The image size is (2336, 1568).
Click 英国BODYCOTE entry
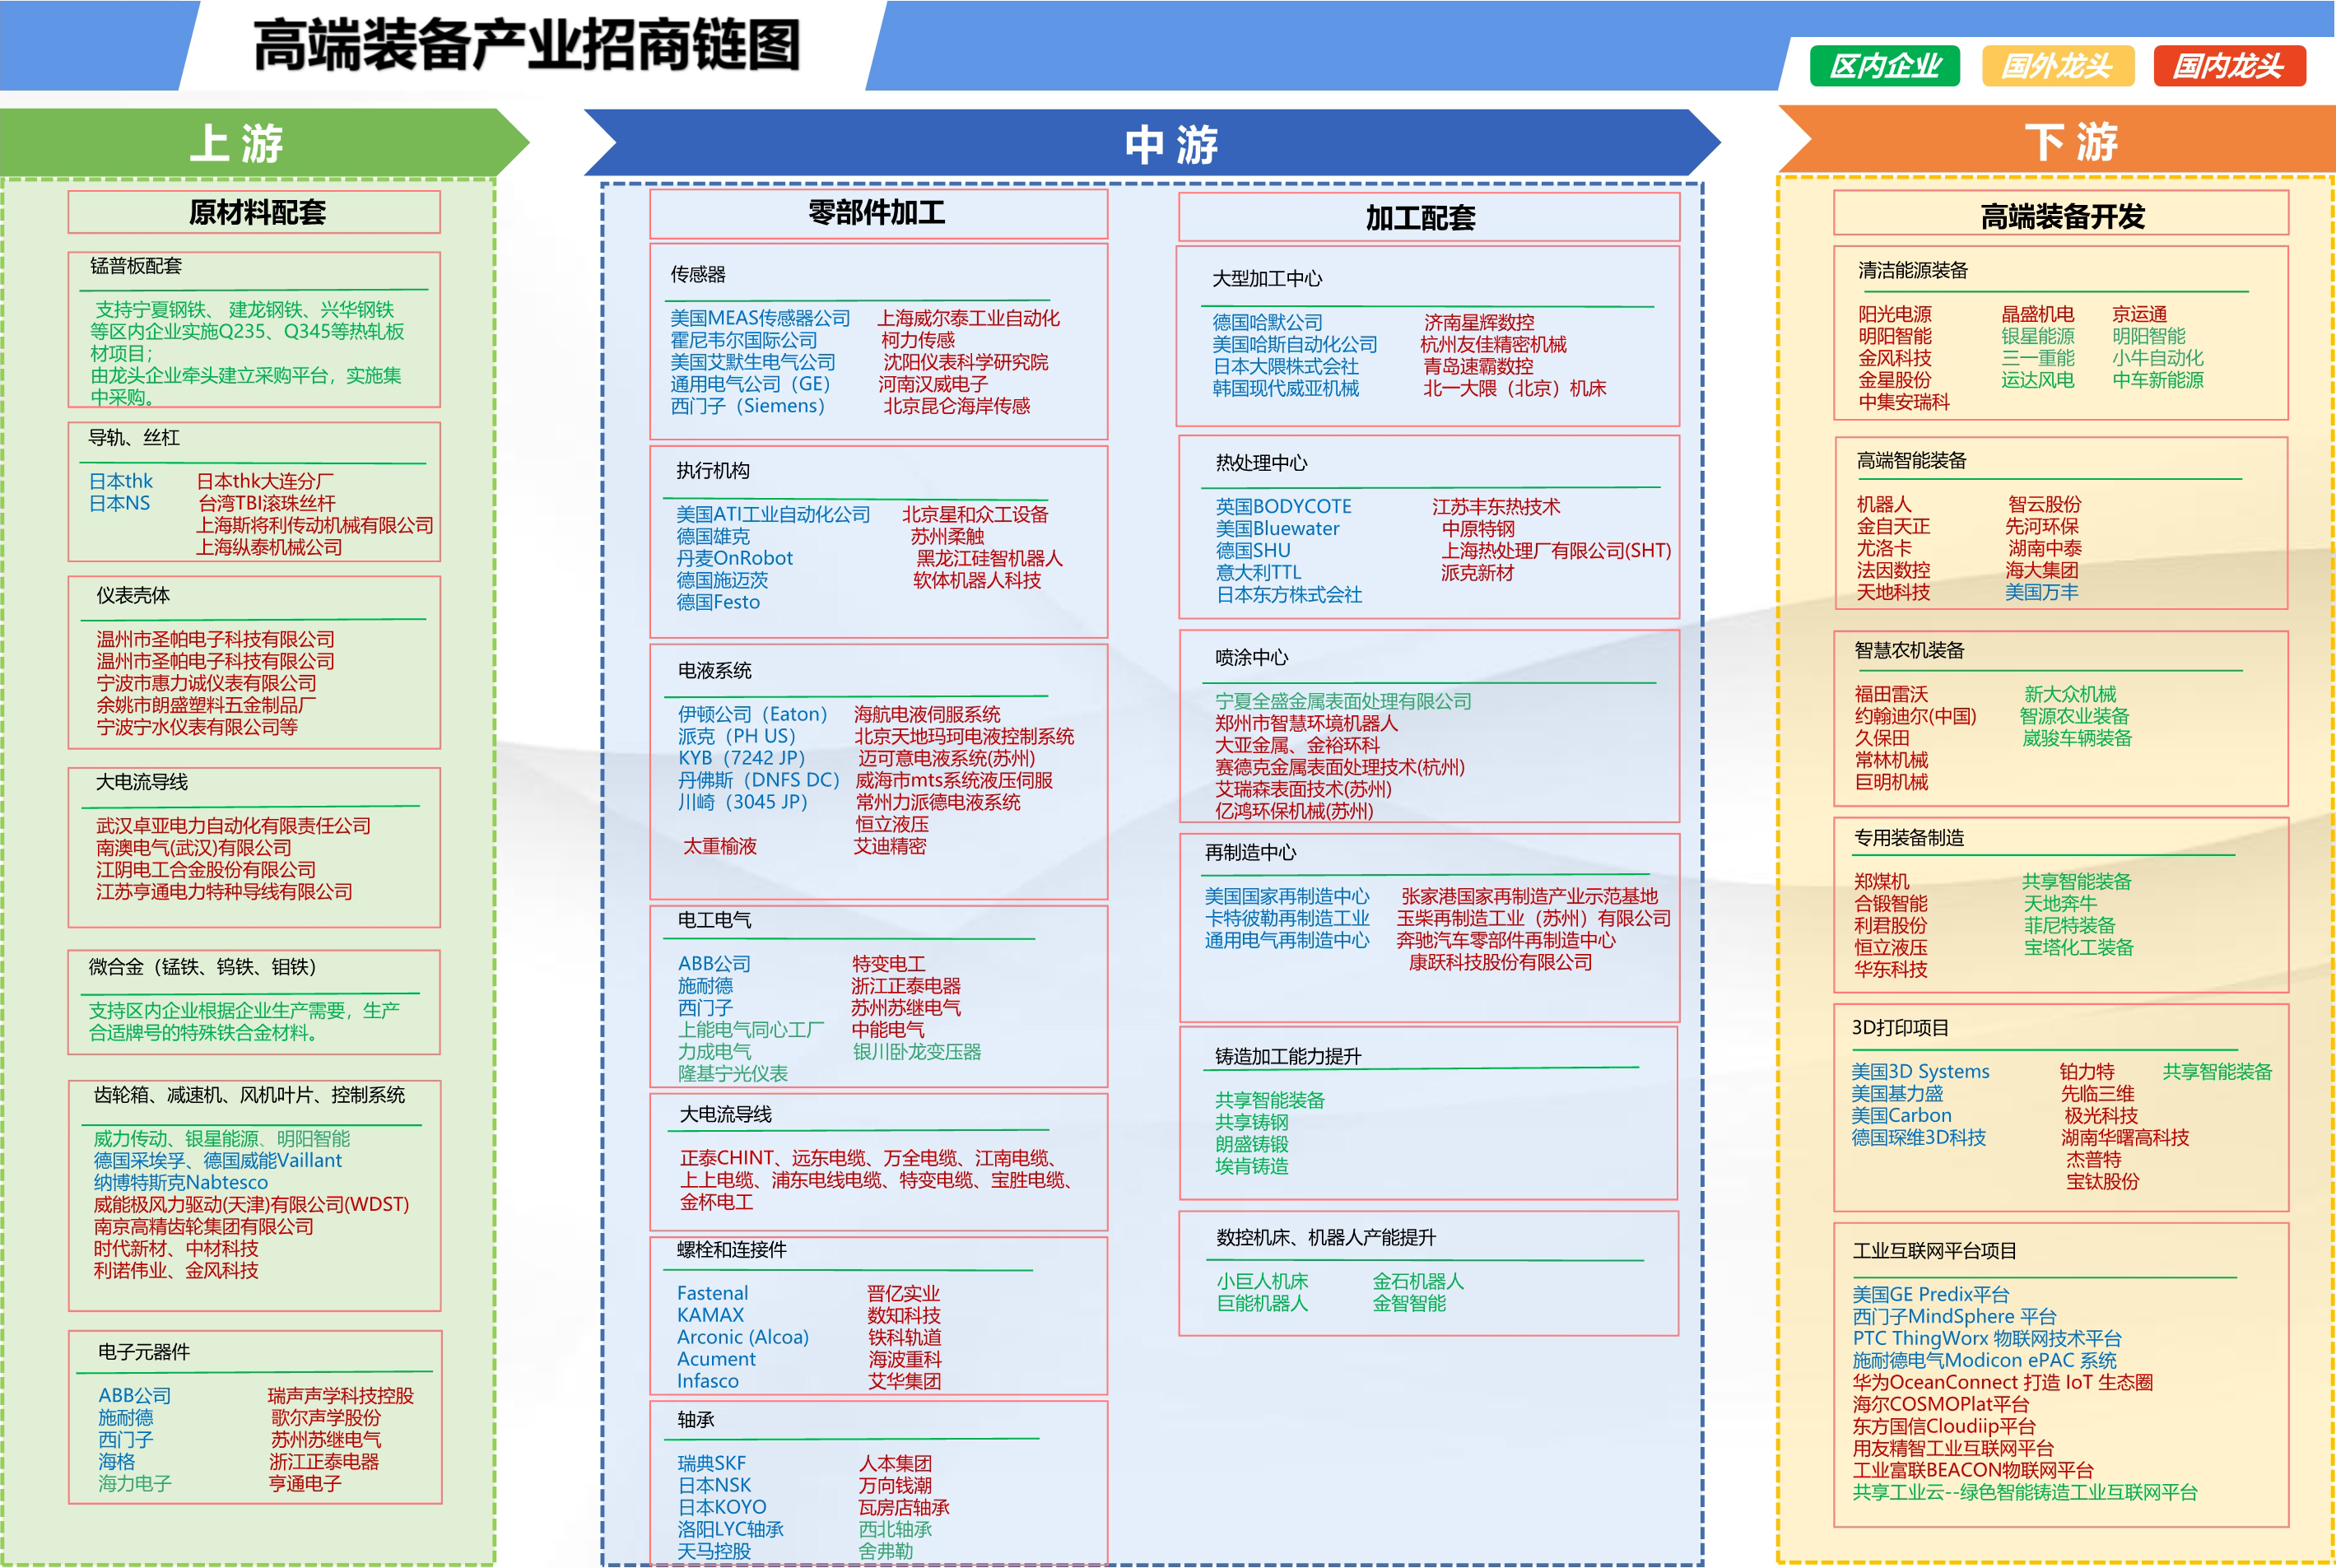[x=1283, y=507]
